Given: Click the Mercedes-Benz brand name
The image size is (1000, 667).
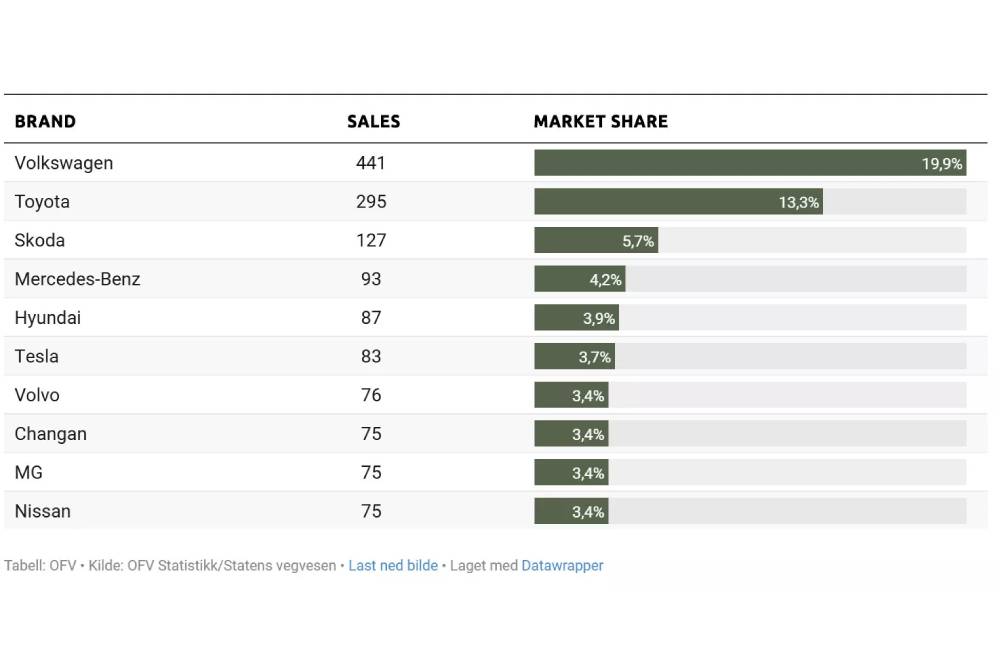Looking at the screenshot, I should (x=77, y=279).
